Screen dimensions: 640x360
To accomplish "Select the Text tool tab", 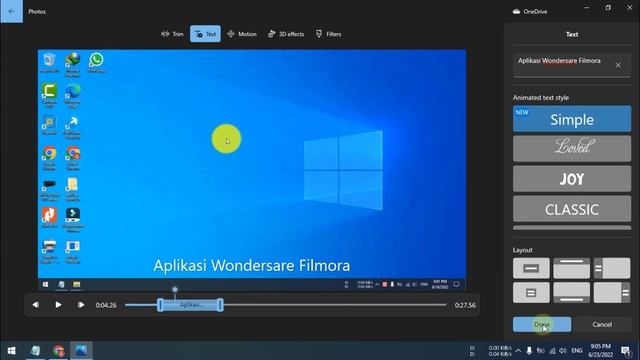I will [x=205, y=34].
